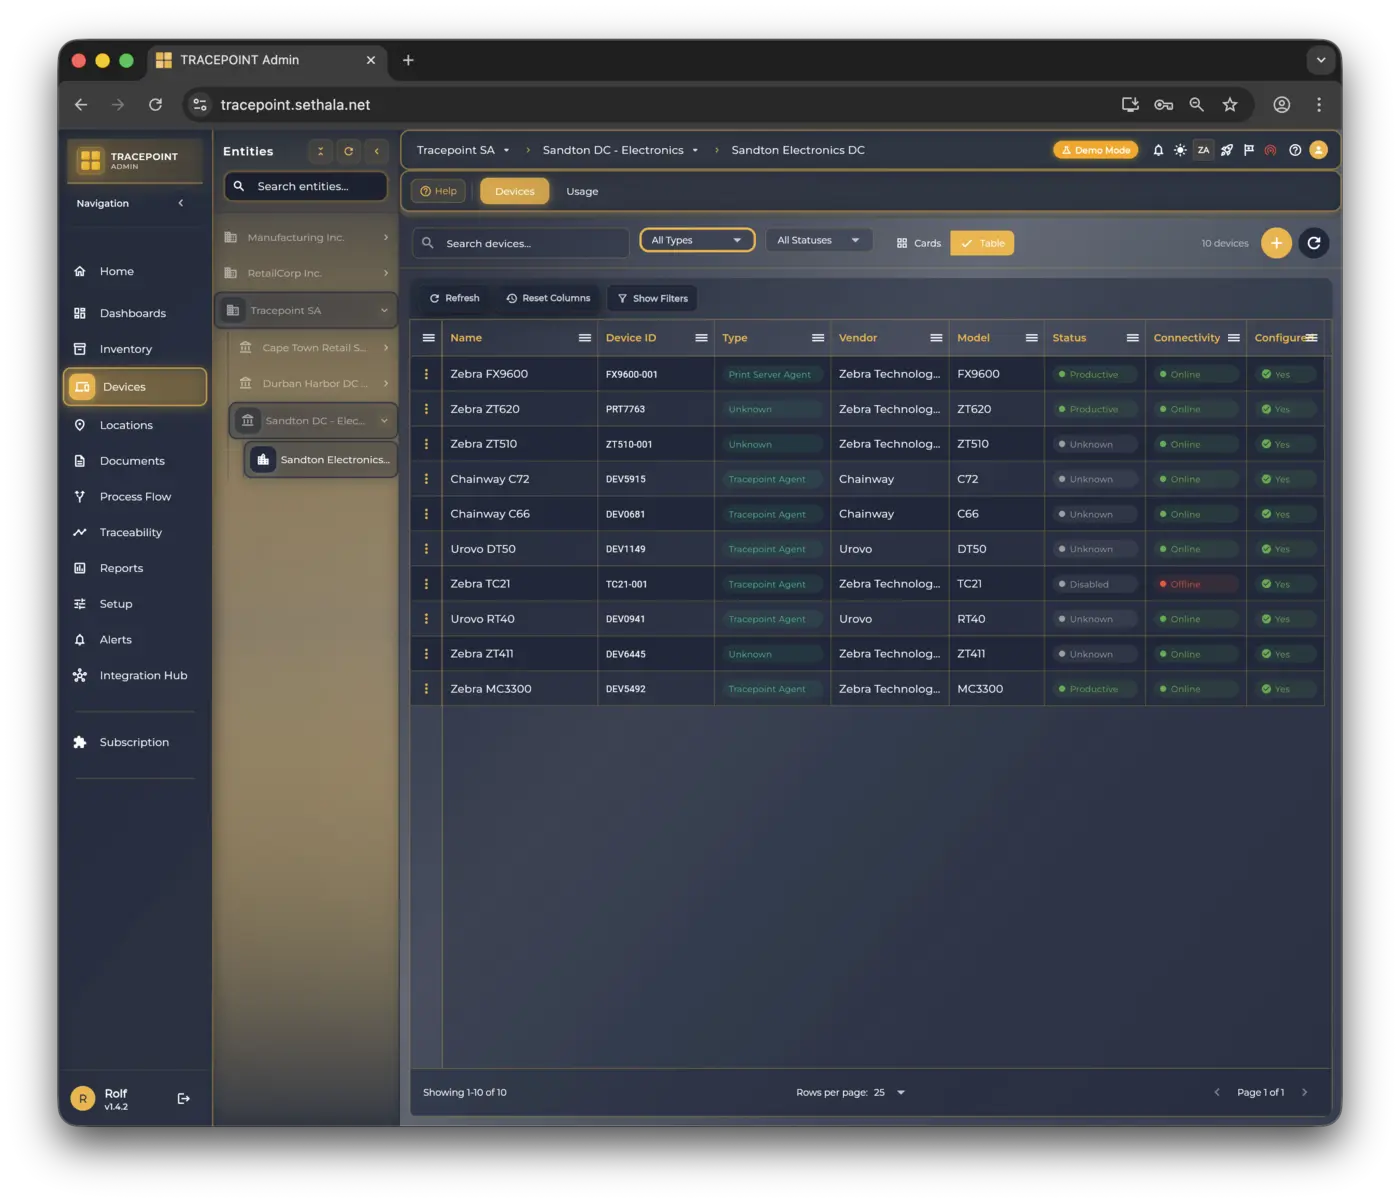Open the All Types dropdown
The height and width of the screenshot is (1203, 1400).
(x=697, y=240)
